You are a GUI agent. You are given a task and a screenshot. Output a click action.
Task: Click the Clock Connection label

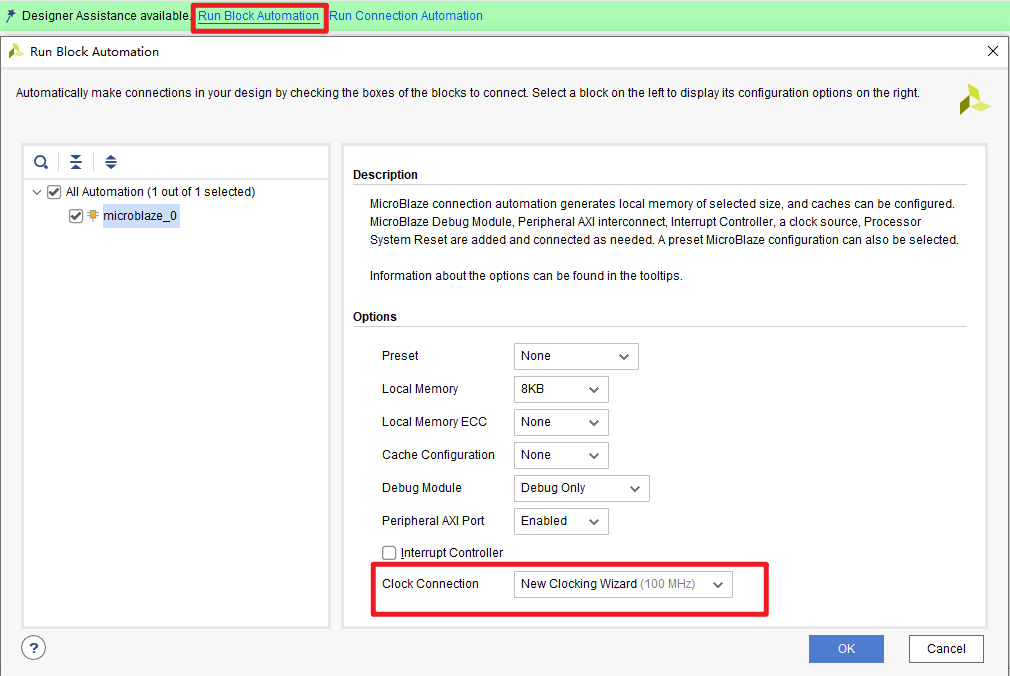point(430,584)
